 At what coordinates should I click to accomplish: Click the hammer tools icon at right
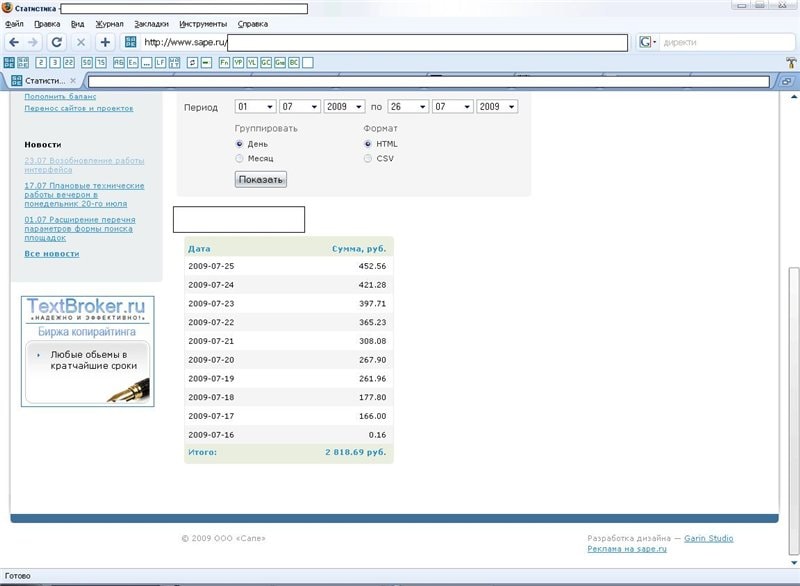[791, 62]
